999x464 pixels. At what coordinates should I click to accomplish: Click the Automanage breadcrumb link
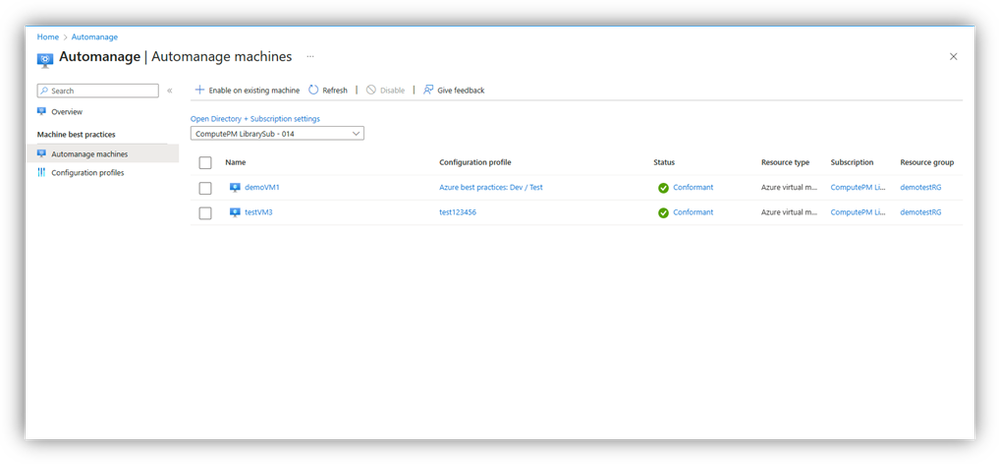click(94, 37)
